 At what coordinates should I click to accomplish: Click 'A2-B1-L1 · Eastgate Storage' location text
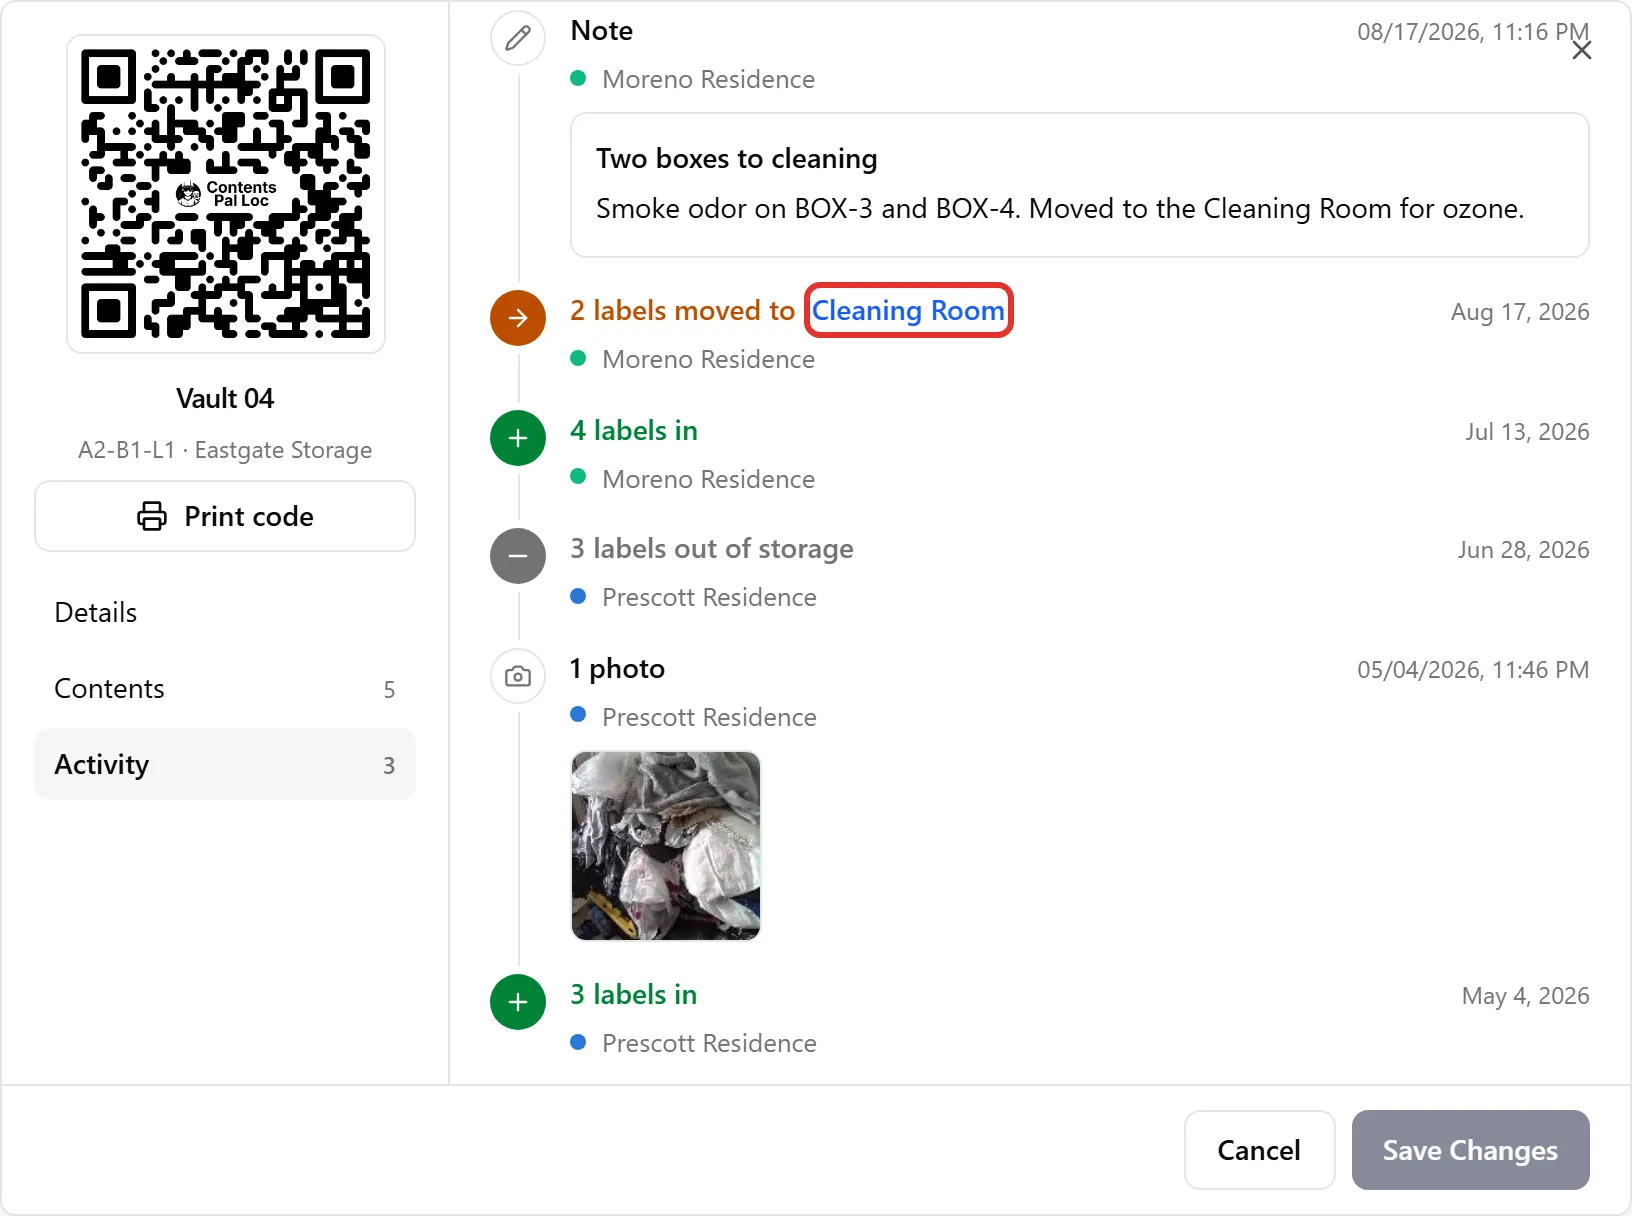click(x=225, y=450)
